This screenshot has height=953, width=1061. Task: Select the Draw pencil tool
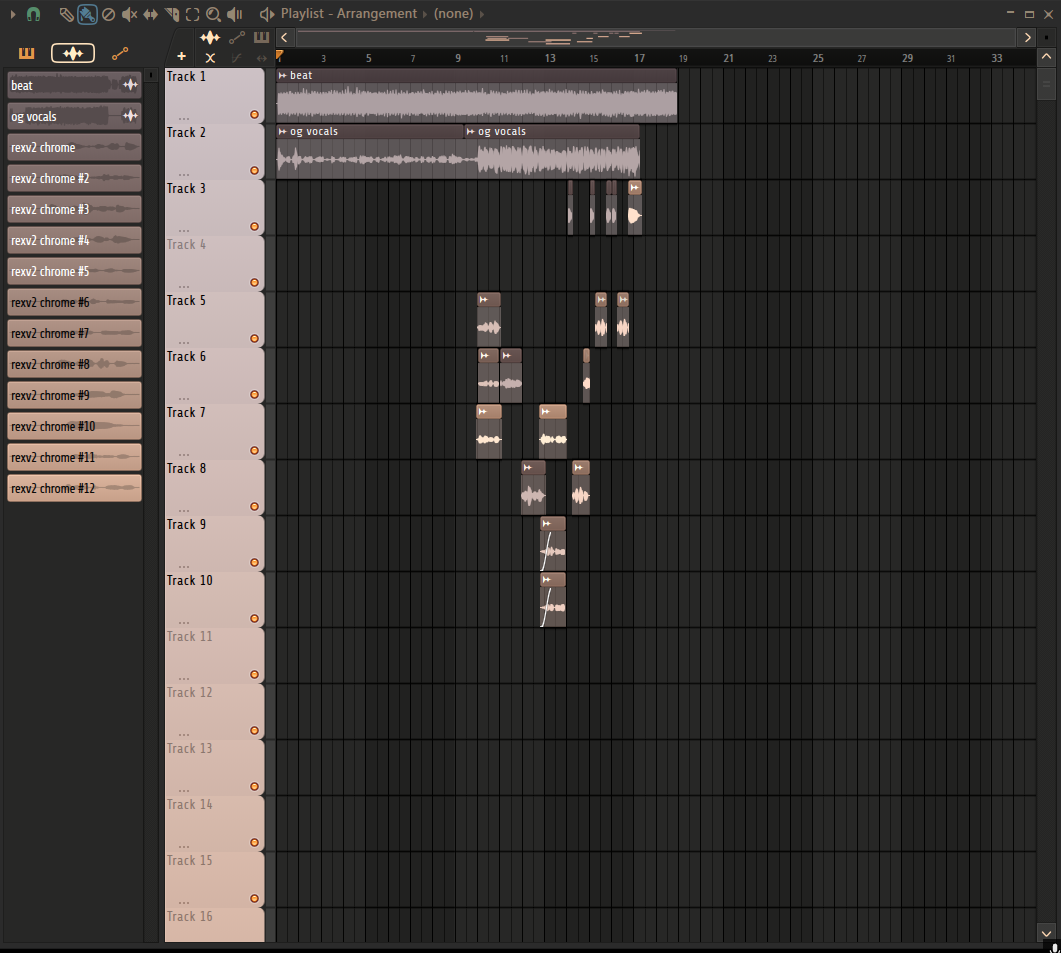coord(66,14)
